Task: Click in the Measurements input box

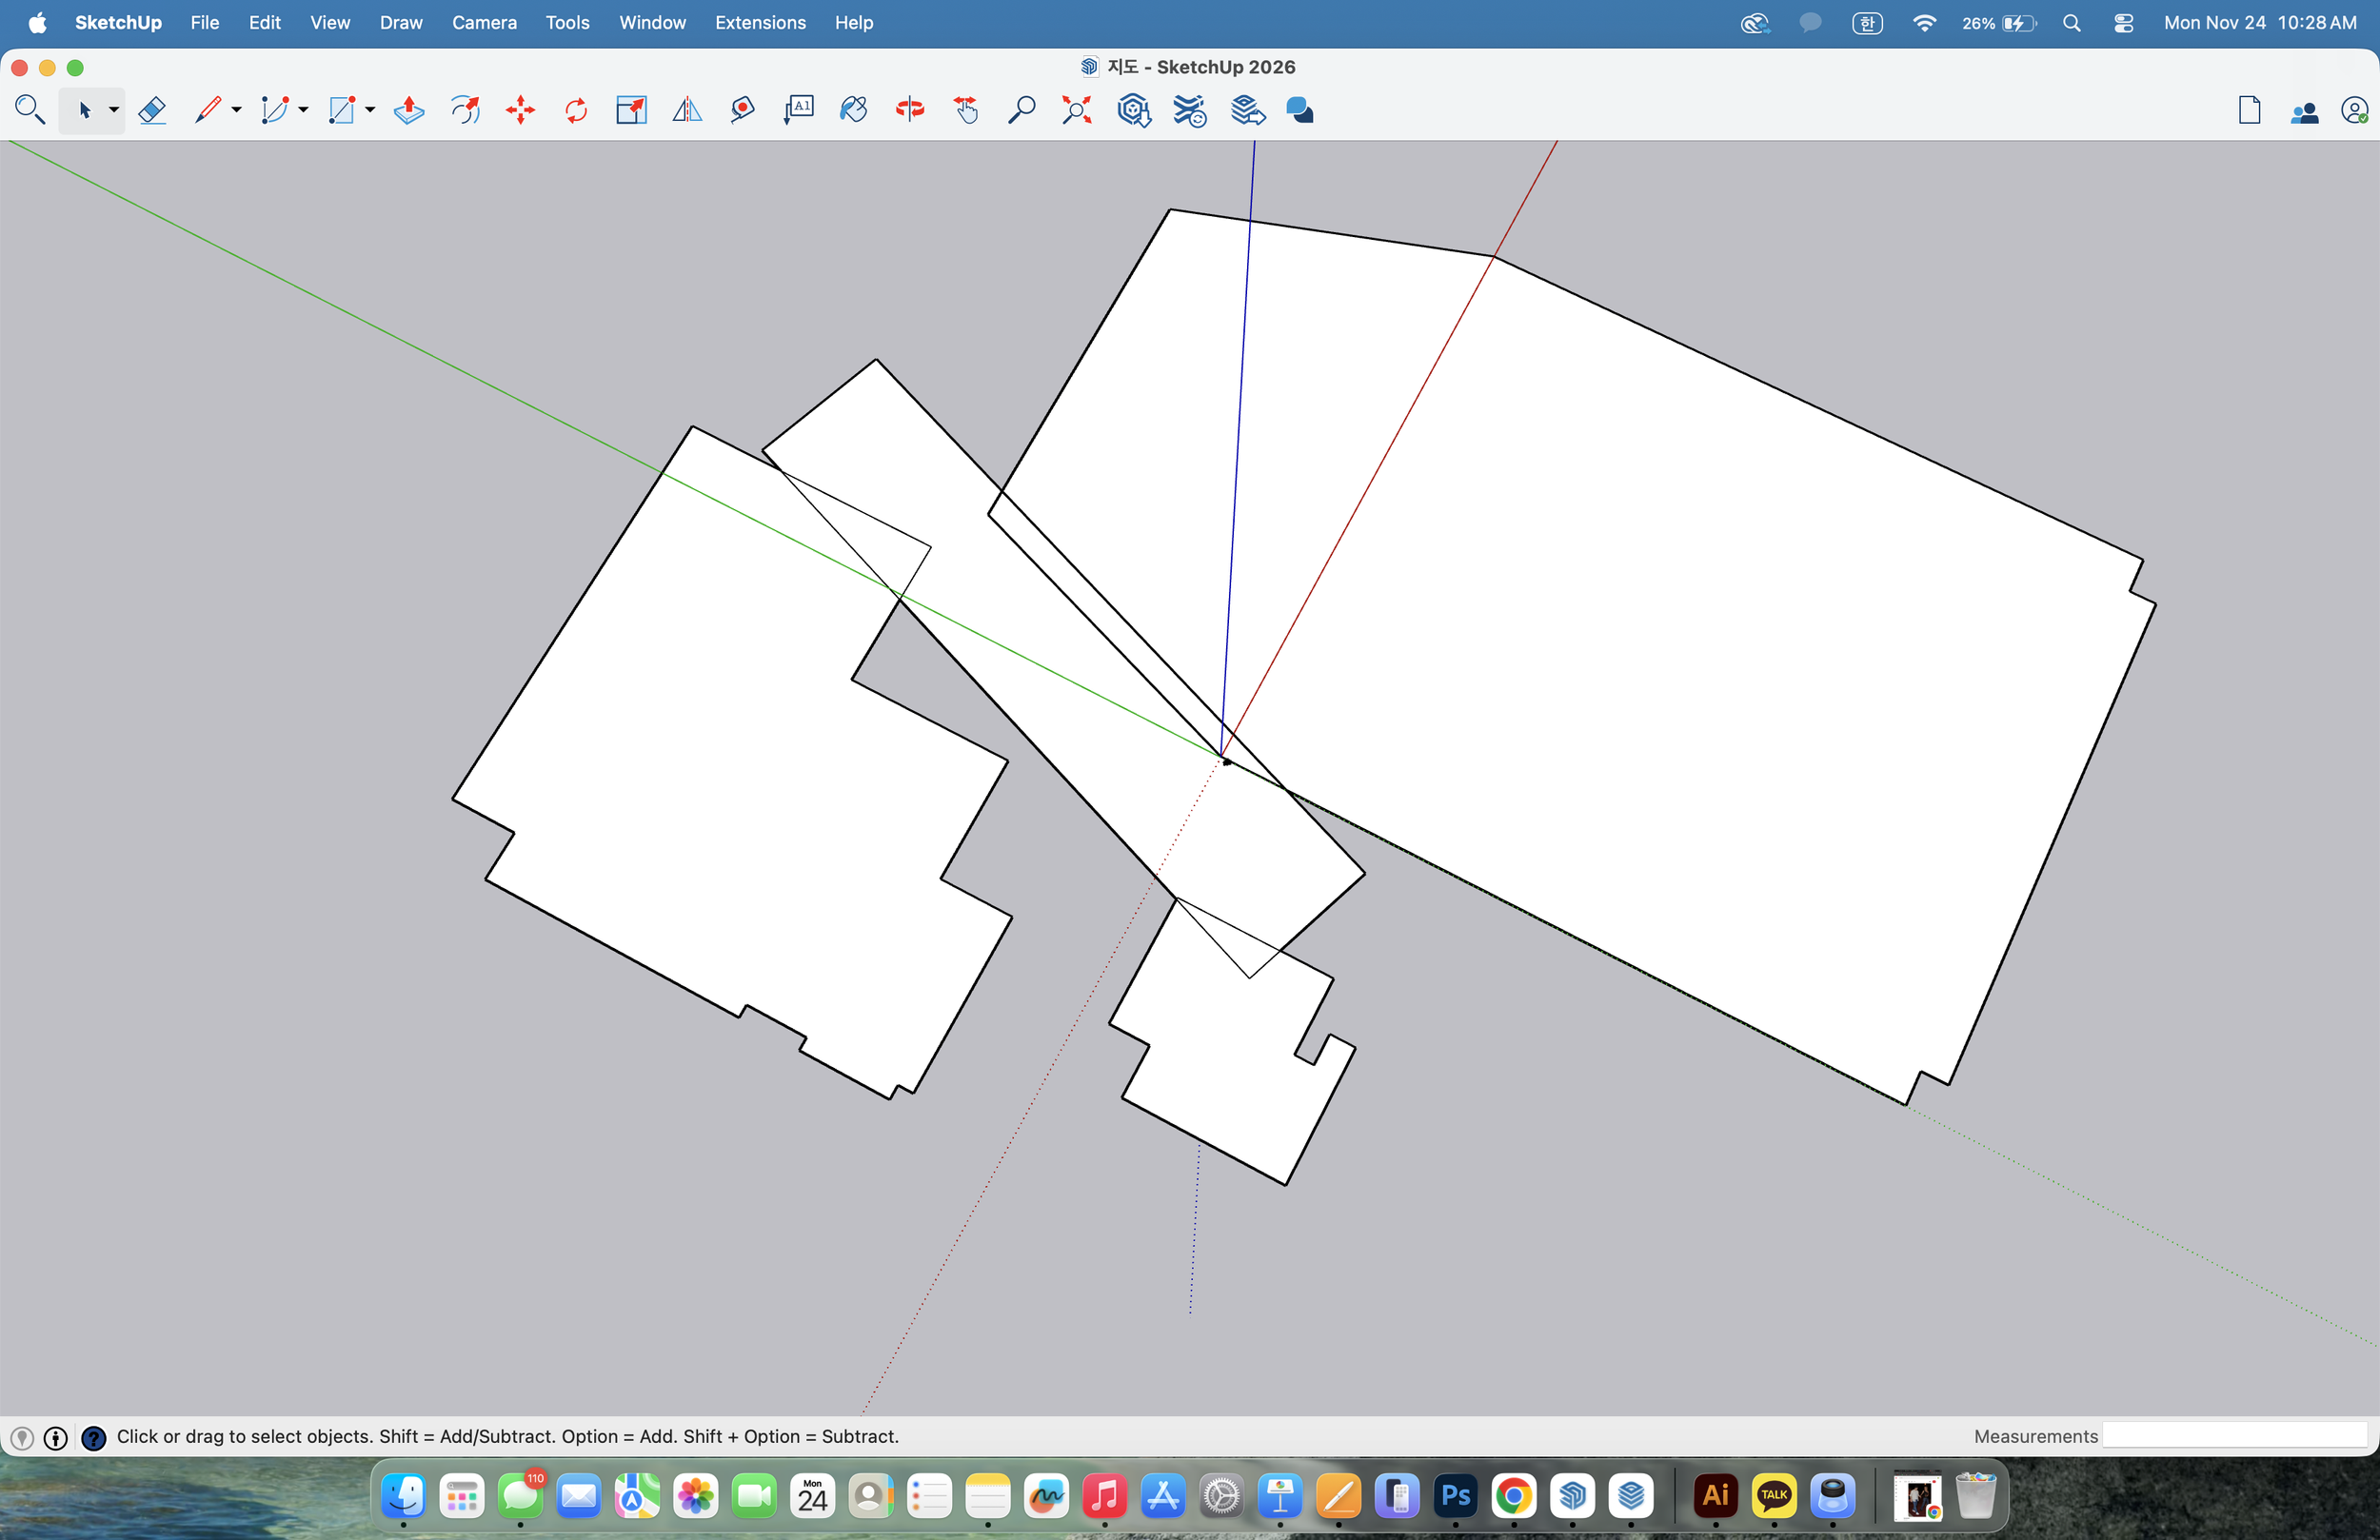Action: (2234, 1436)
